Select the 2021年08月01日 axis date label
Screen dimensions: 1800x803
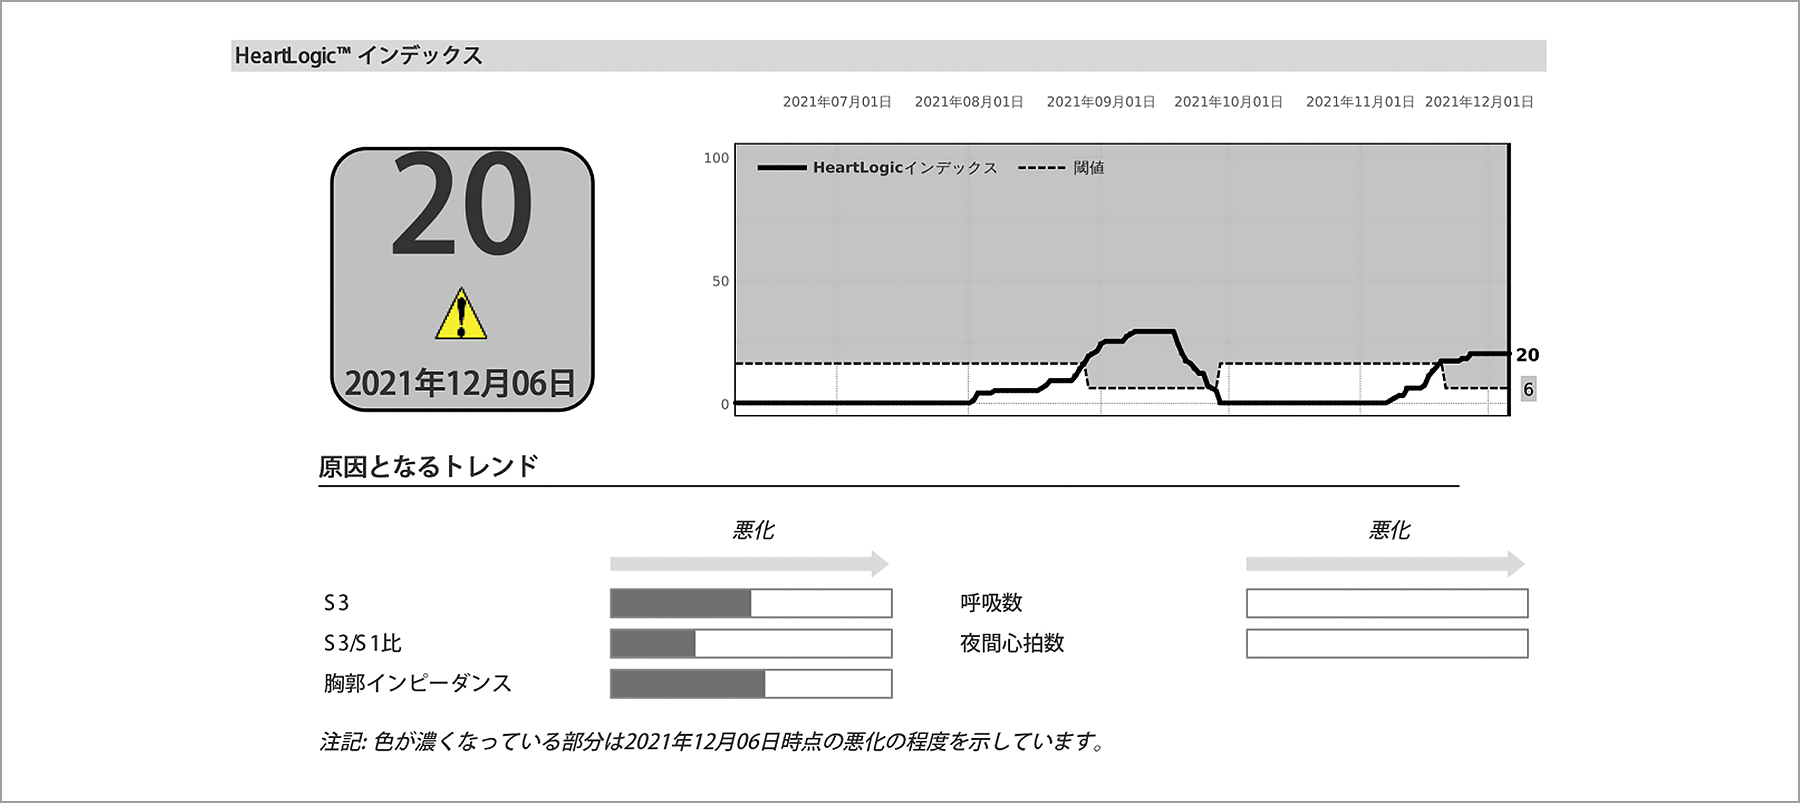pyautogui.click(x=969, y=102)
